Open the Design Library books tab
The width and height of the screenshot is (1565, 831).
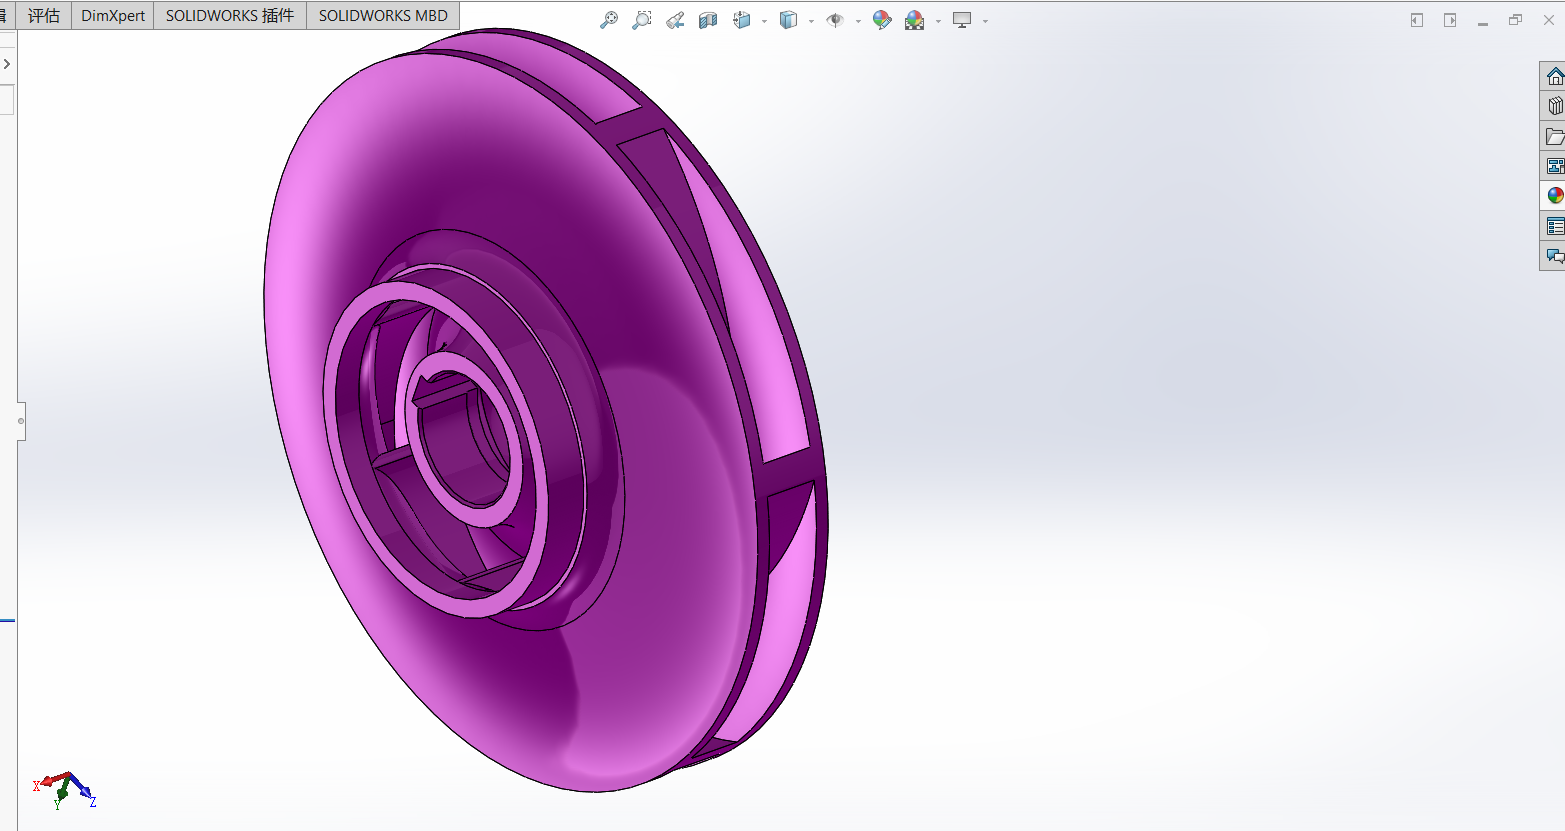click(1554, 106)
